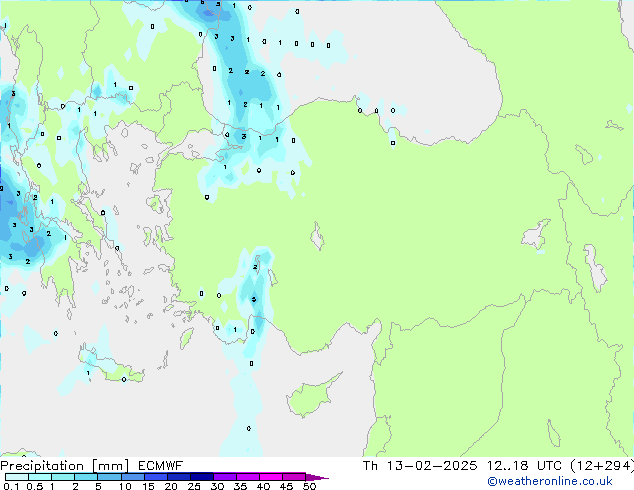Click the 45–50 mm legend color box
Viewport: 634px width, 490px height.
pos(294,477)
